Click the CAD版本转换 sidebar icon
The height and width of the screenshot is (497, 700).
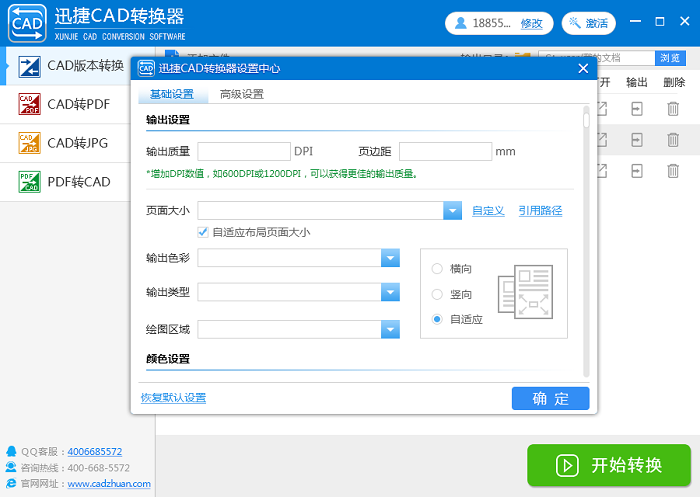[x=29, y=67]
